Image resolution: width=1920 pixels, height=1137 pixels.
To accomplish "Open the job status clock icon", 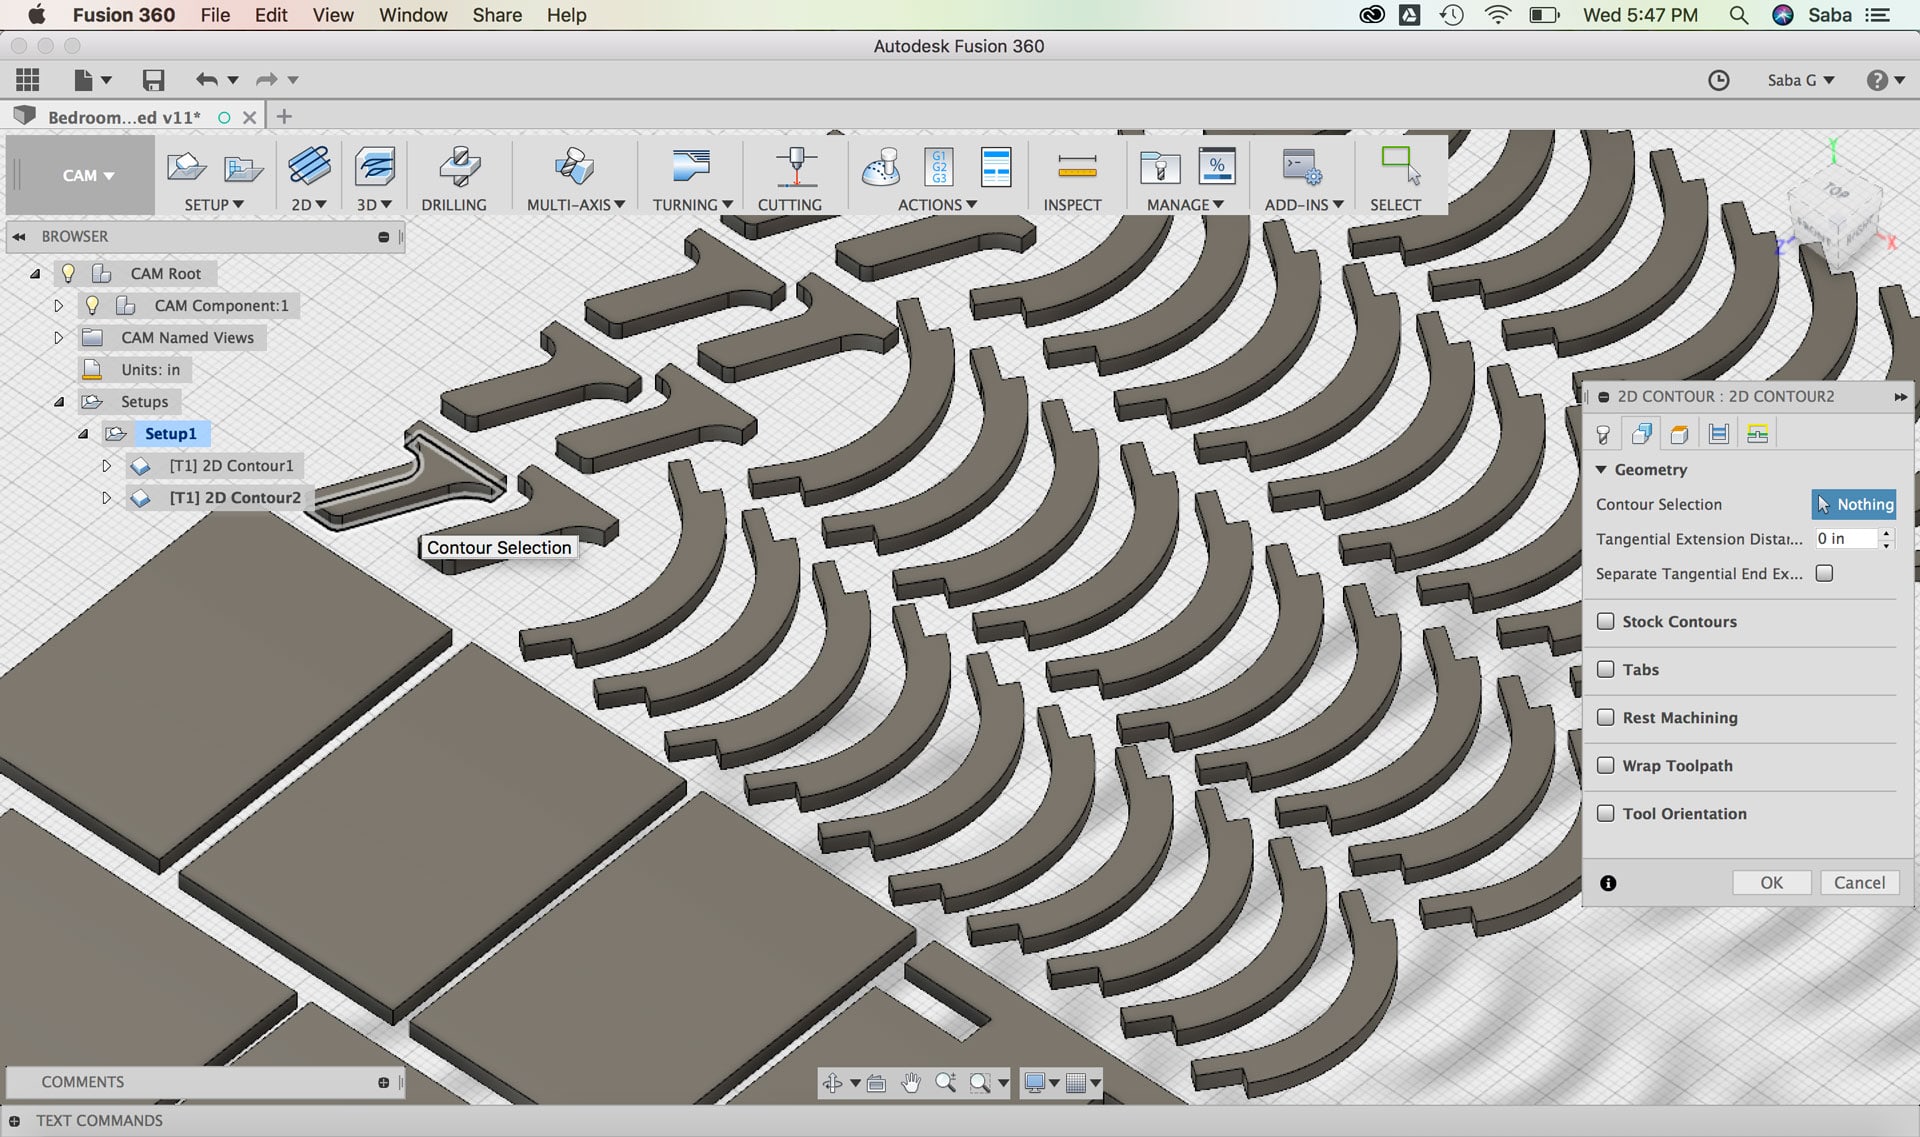I will (x=1718, y=80).
